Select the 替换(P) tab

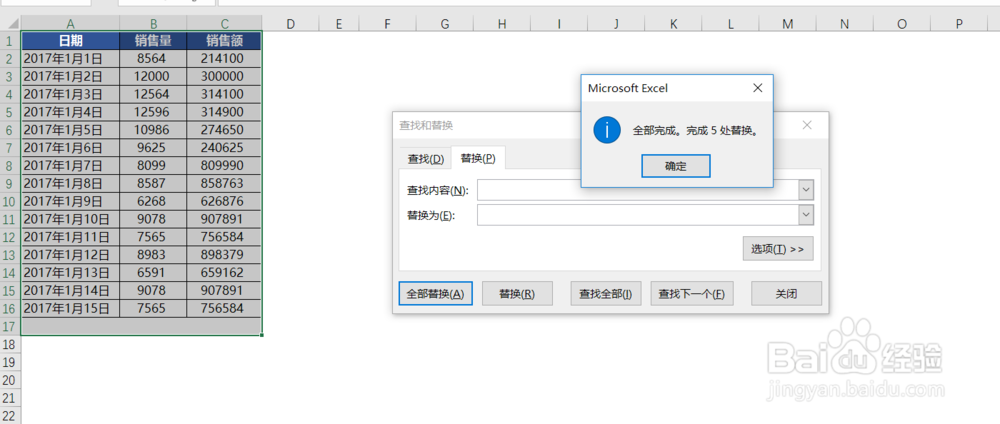click(478, 158)
